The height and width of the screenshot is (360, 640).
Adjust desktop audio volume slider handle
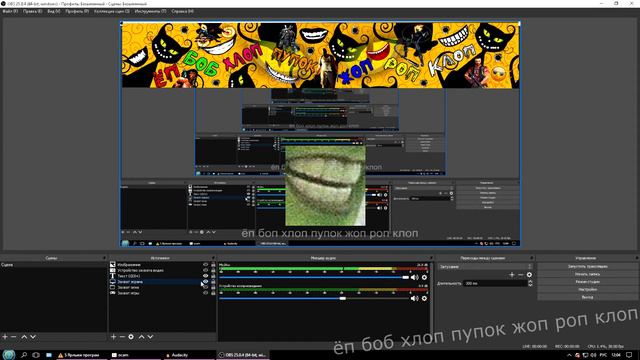[343, 298]
